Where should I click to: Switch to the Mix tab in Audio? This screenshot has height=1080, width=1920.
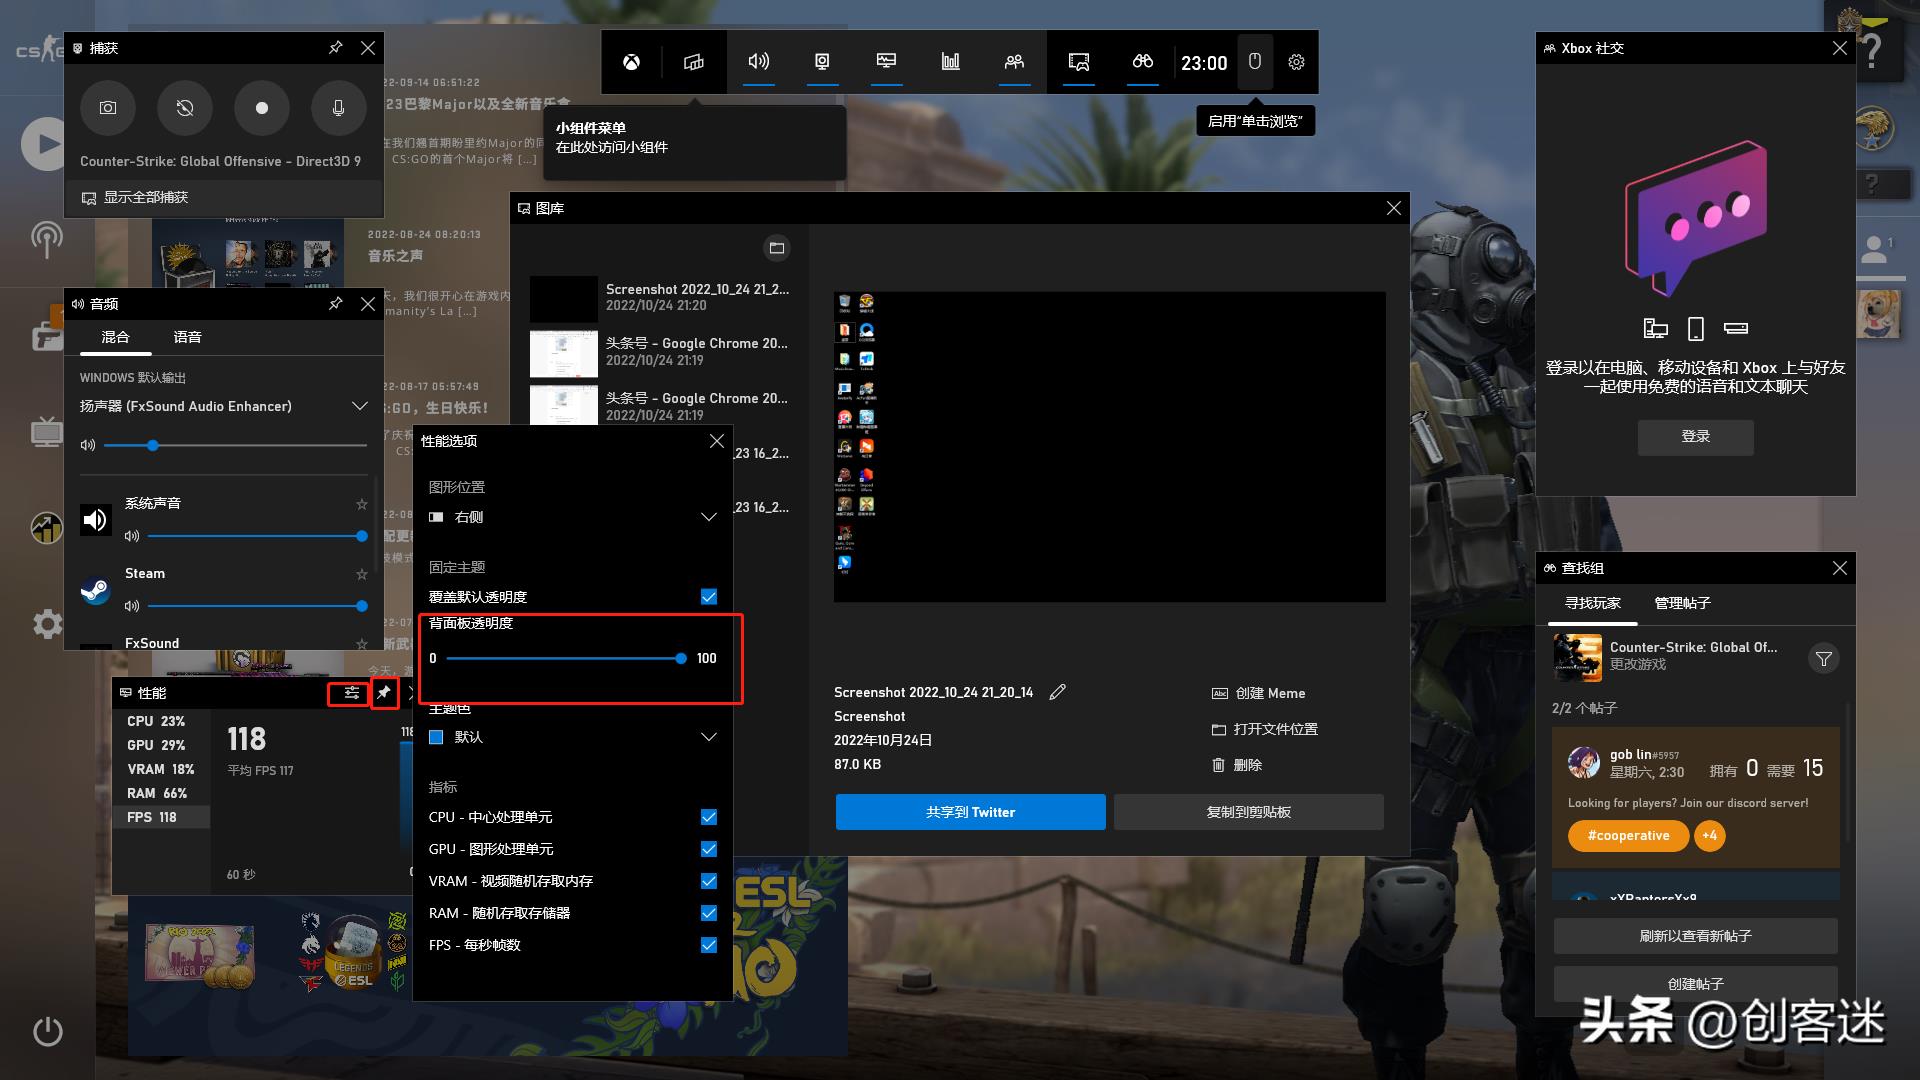115,337
